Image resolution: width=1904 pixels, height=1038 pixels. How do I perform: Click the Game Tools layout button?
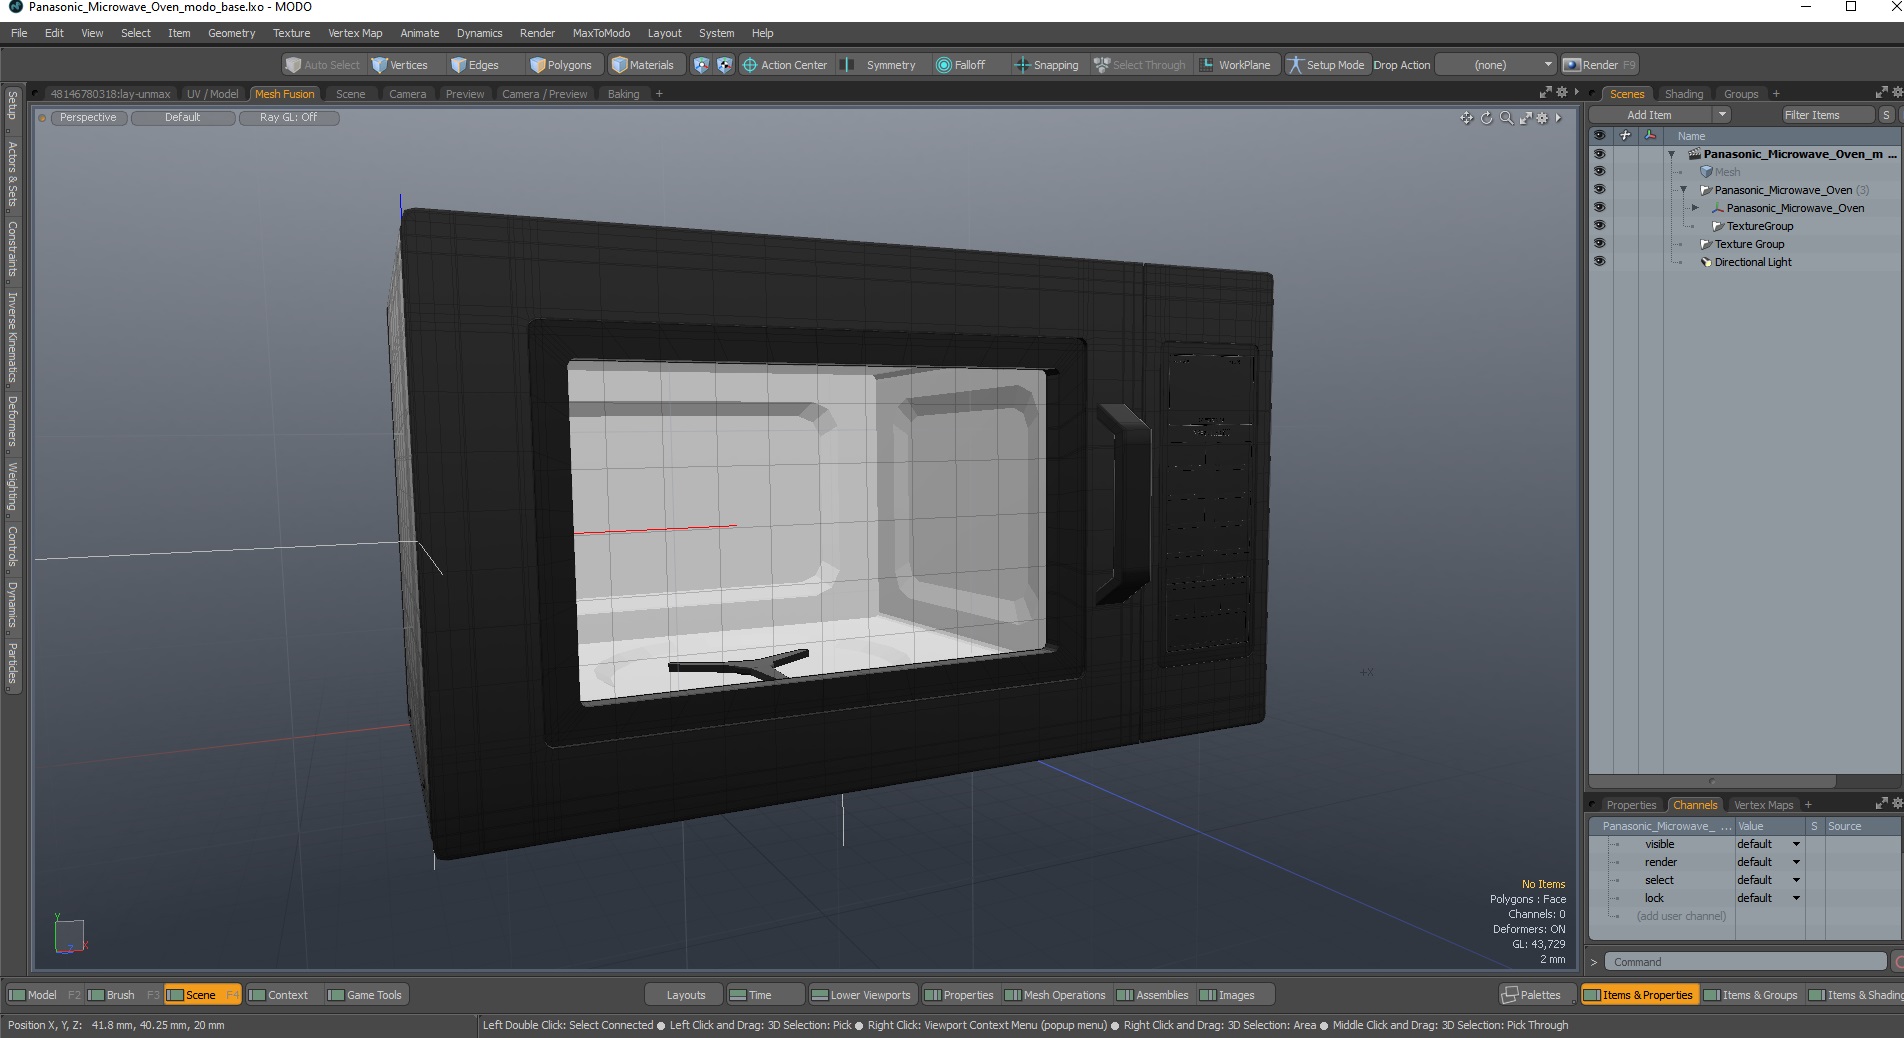point(365,995)
